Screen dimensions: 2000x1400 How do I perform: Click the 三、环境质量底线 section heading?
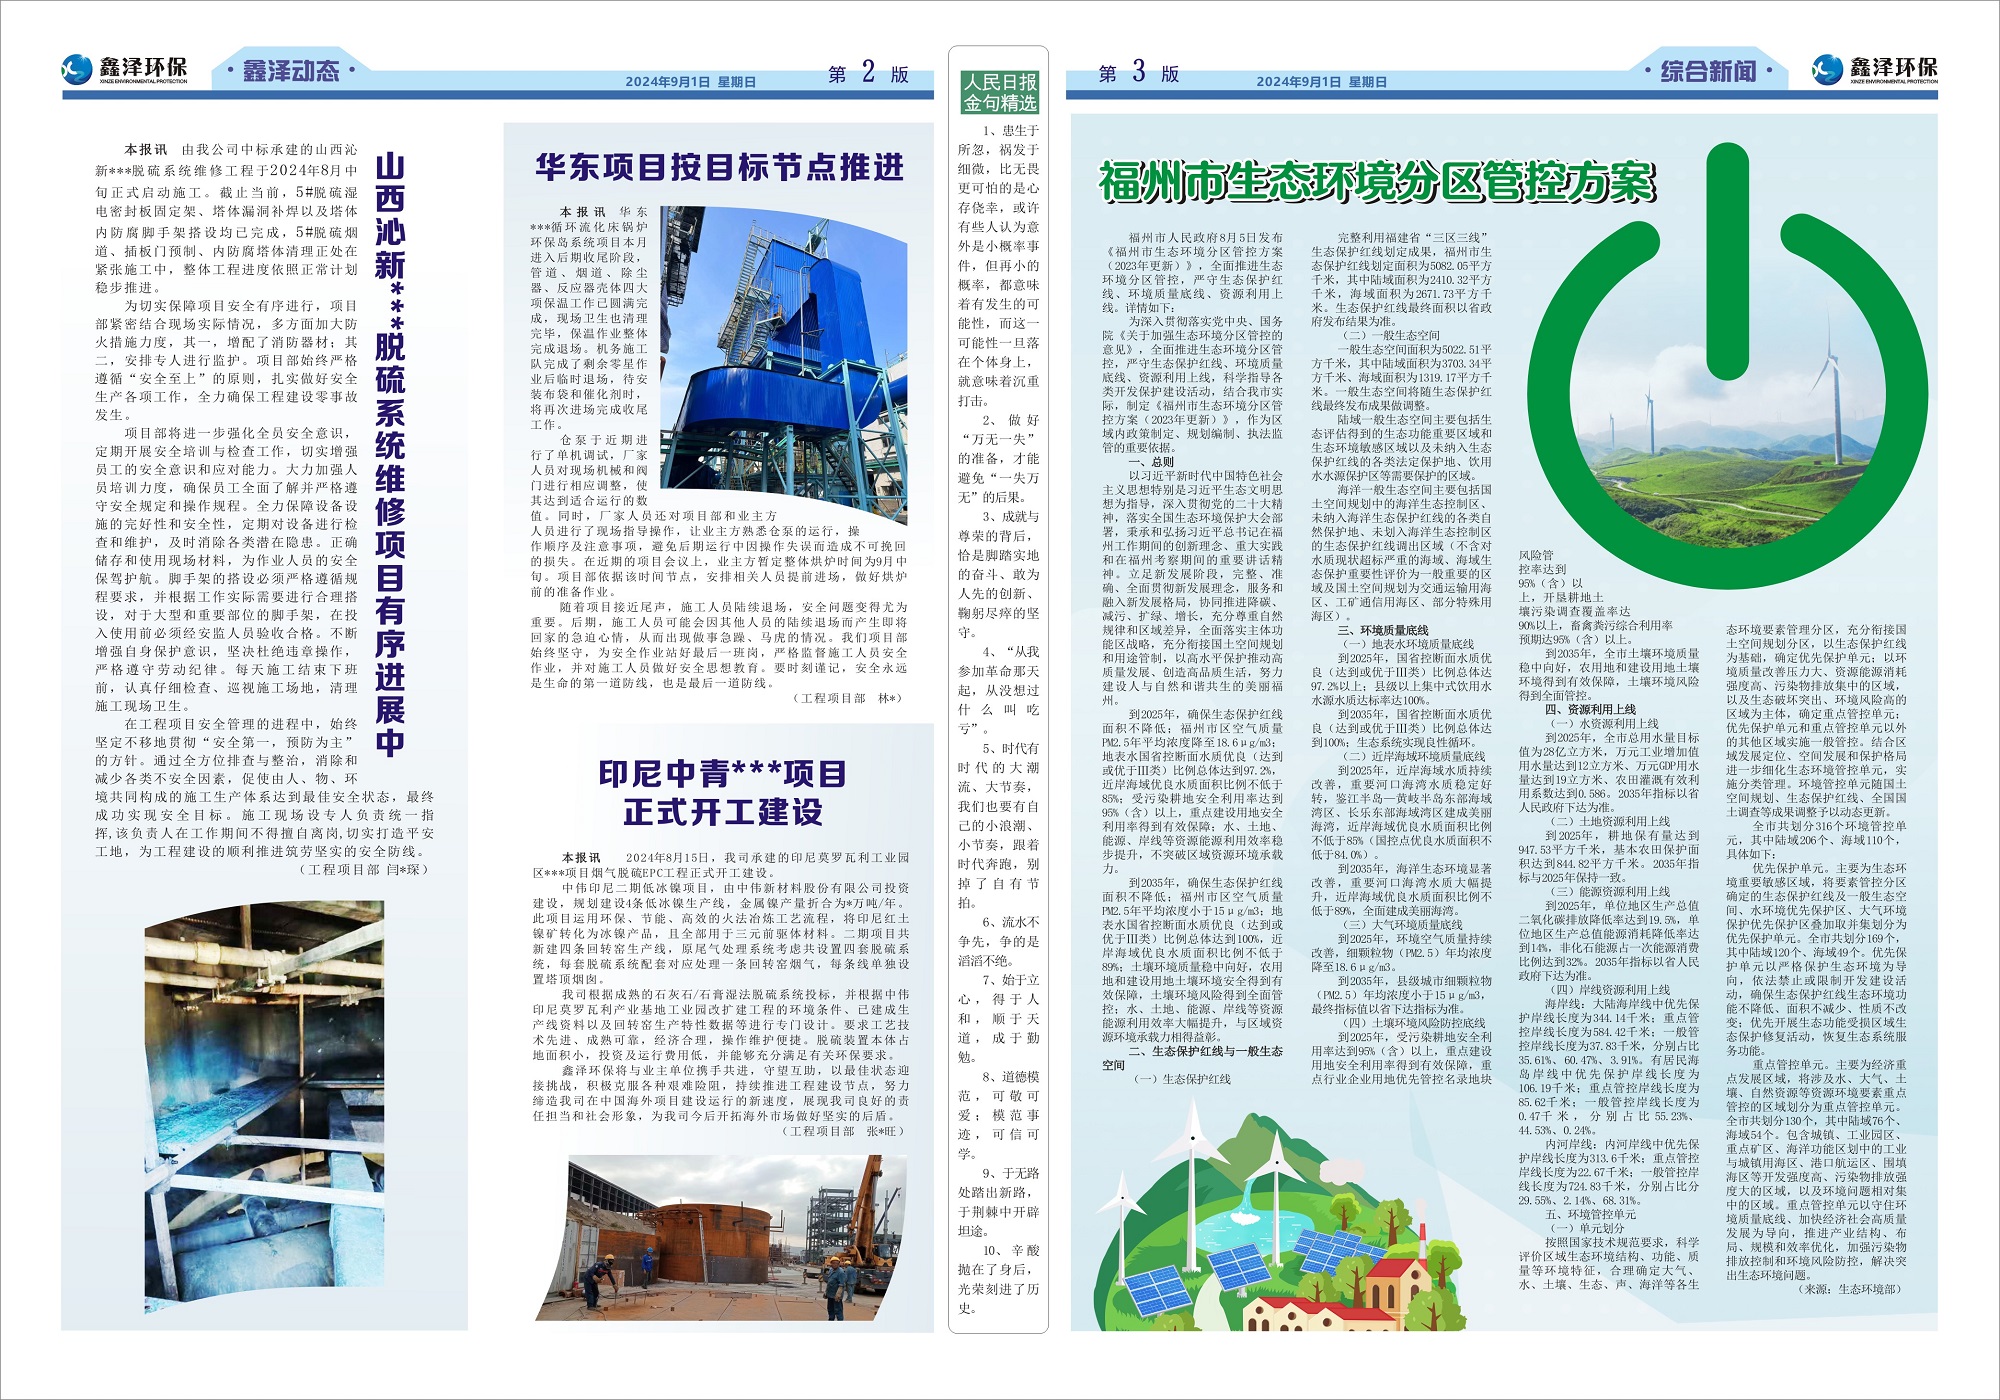[1383, 630]
